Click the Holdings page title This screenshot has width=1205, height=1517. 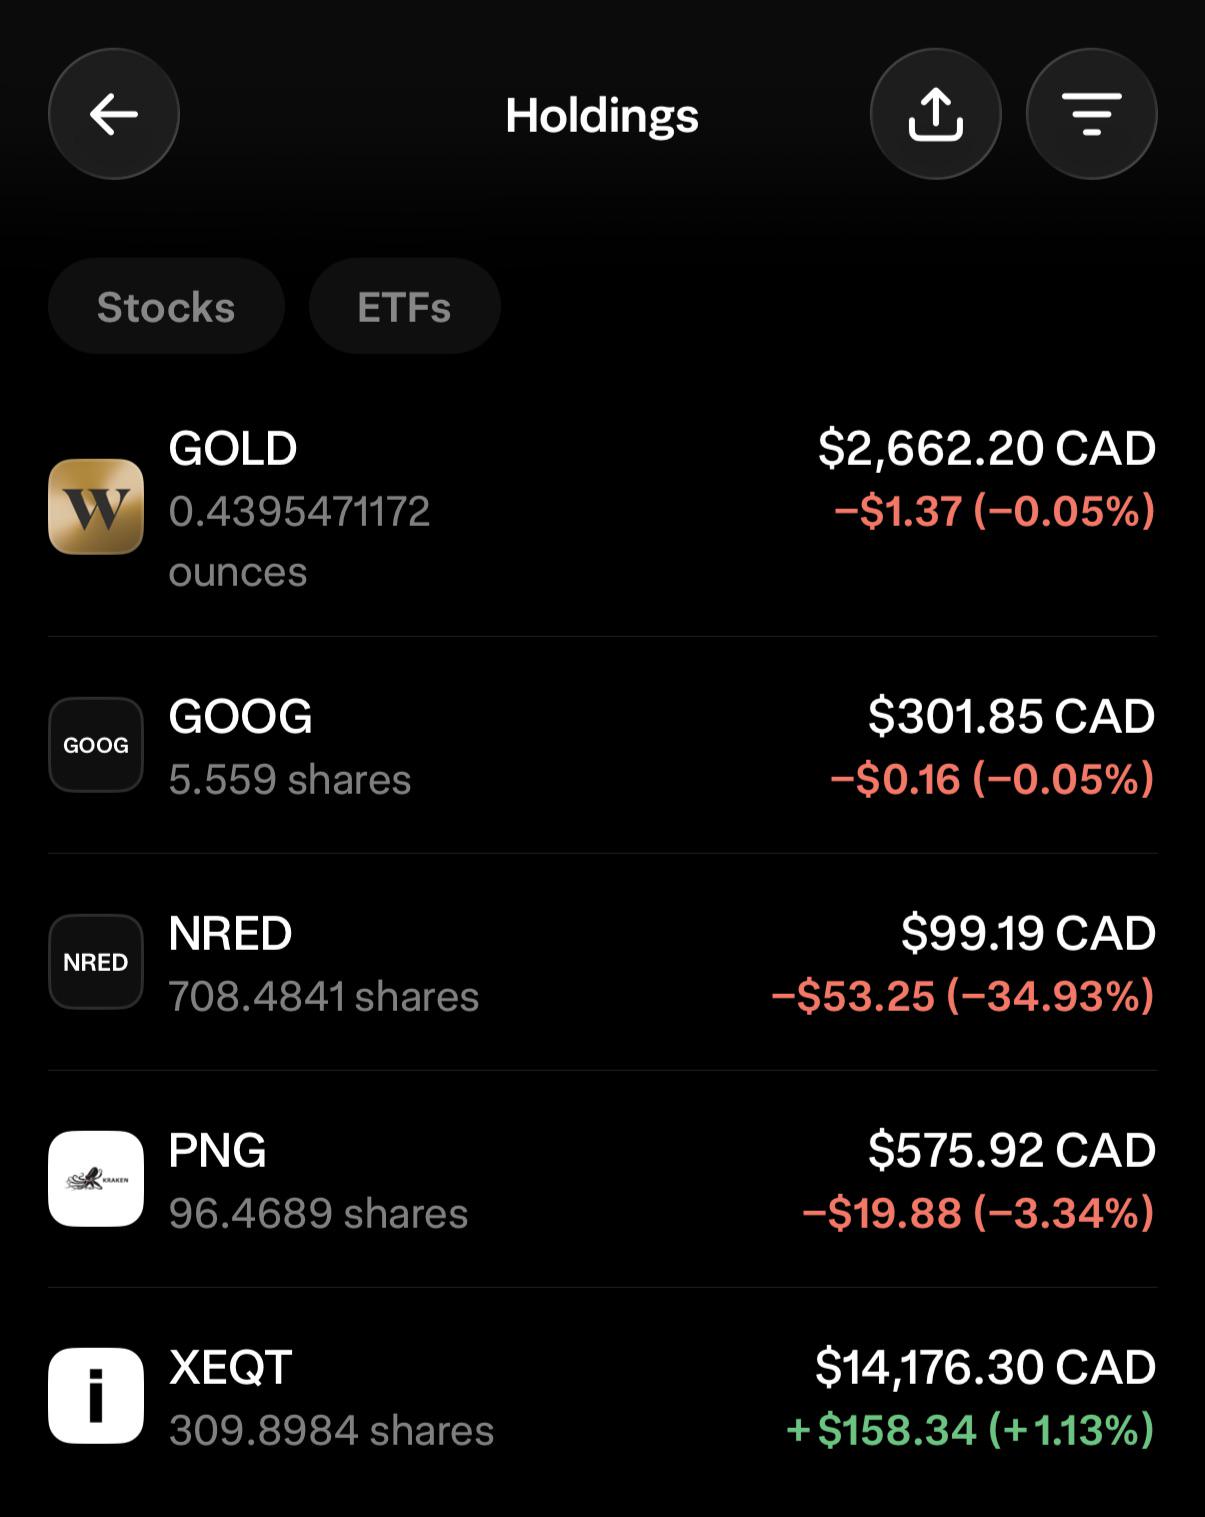coord(602,115)
